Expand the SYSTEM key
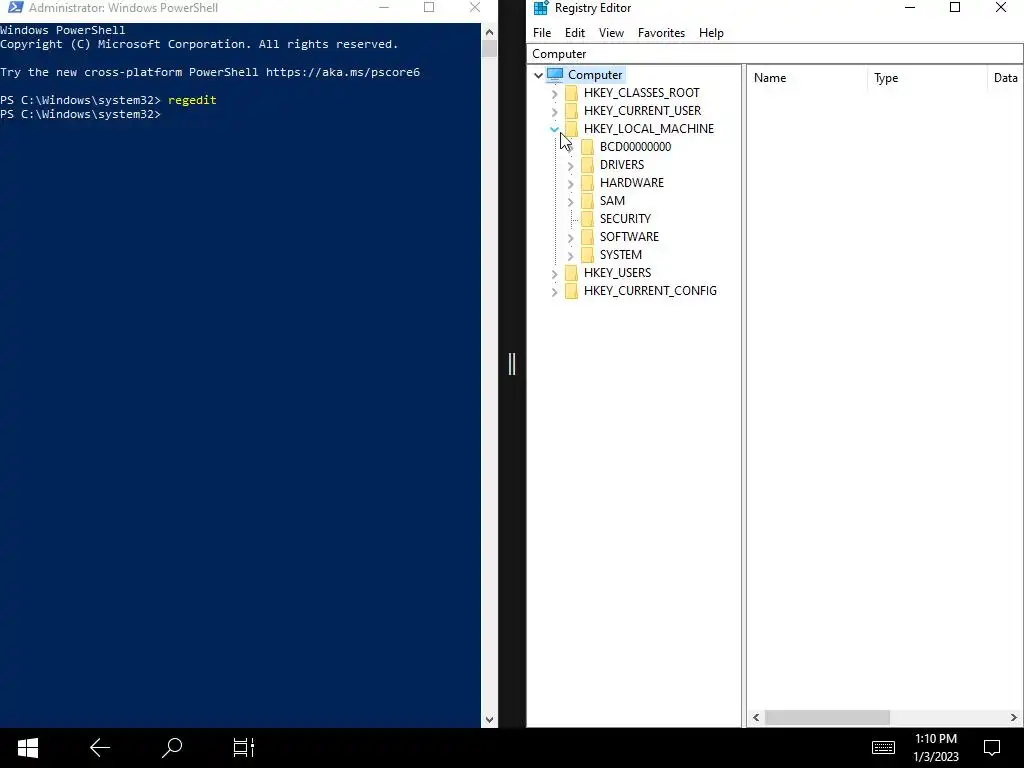 [570, 255]
